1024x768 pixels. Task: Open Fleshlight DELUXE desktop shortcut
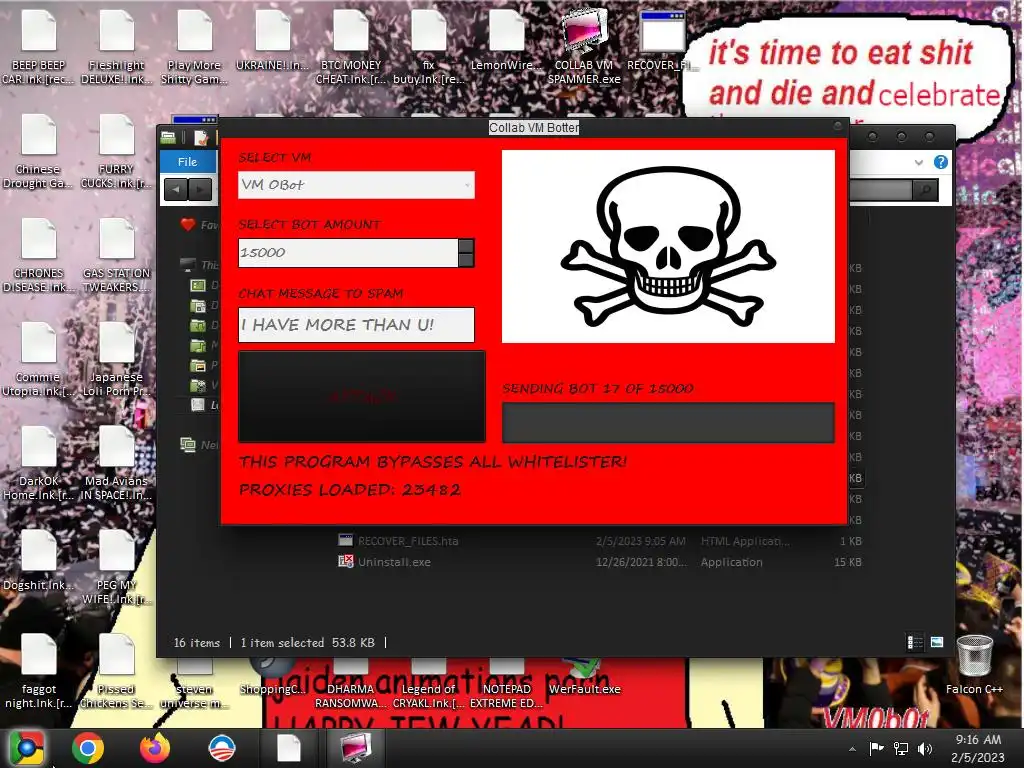116,48
